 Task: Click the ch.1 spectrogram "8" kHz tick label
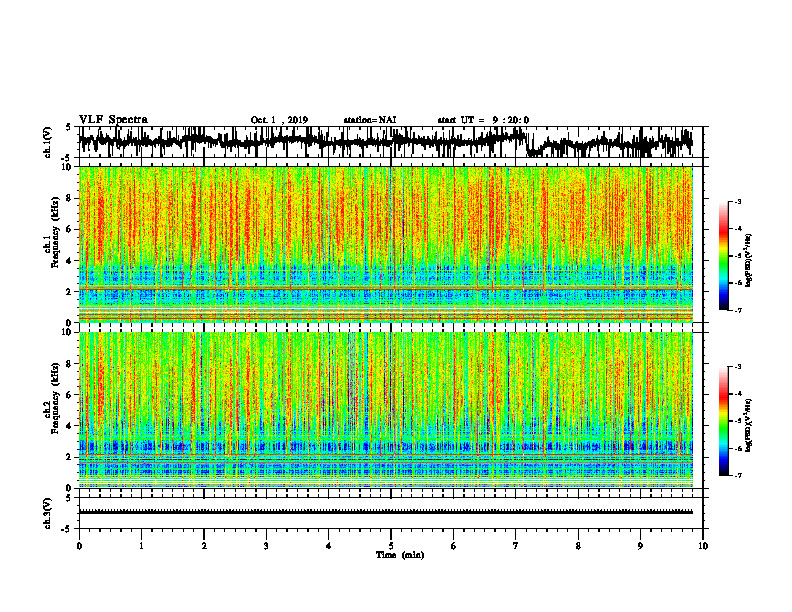tap(70, 198)
